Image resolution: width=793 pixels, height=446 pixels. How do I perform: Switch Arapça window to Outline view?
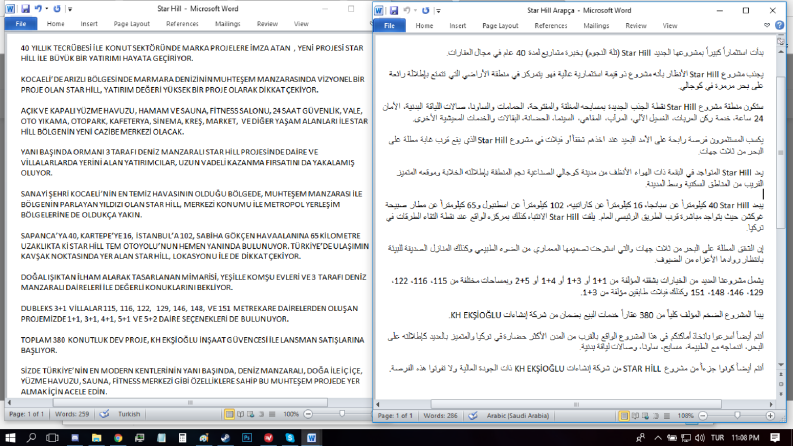pyautogui.click(x=656, y=416)
